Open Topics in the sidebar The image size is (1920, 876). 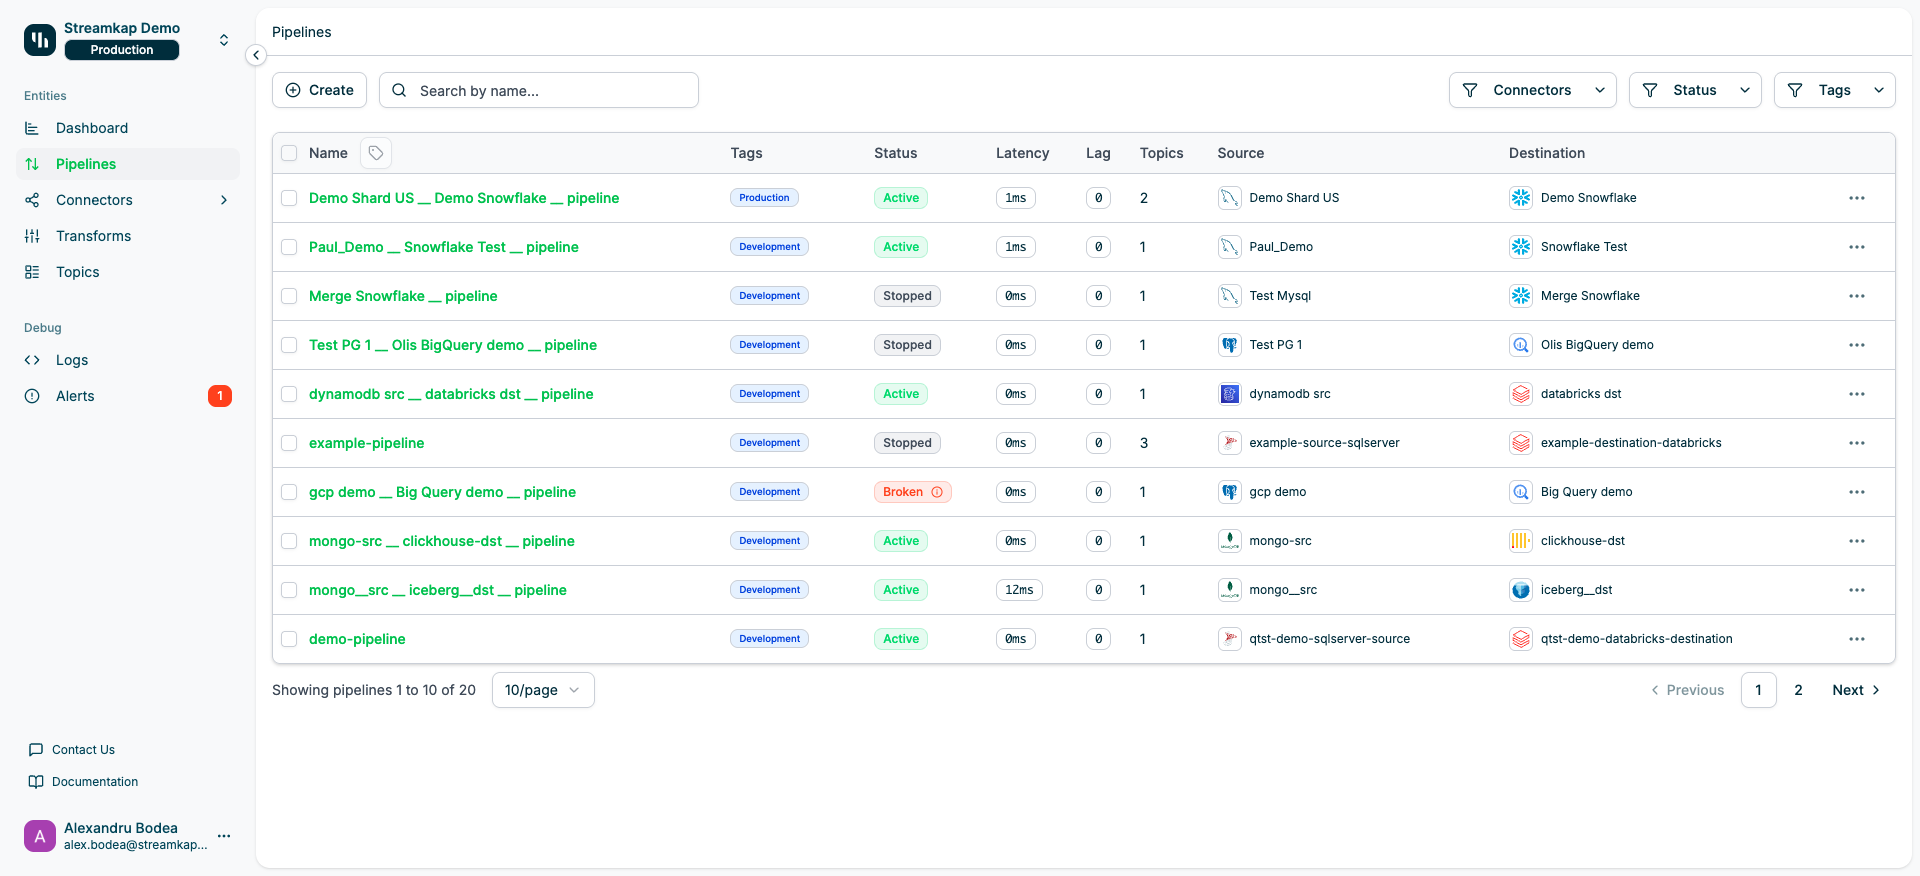pyautogui.click(x=128, y=272)
